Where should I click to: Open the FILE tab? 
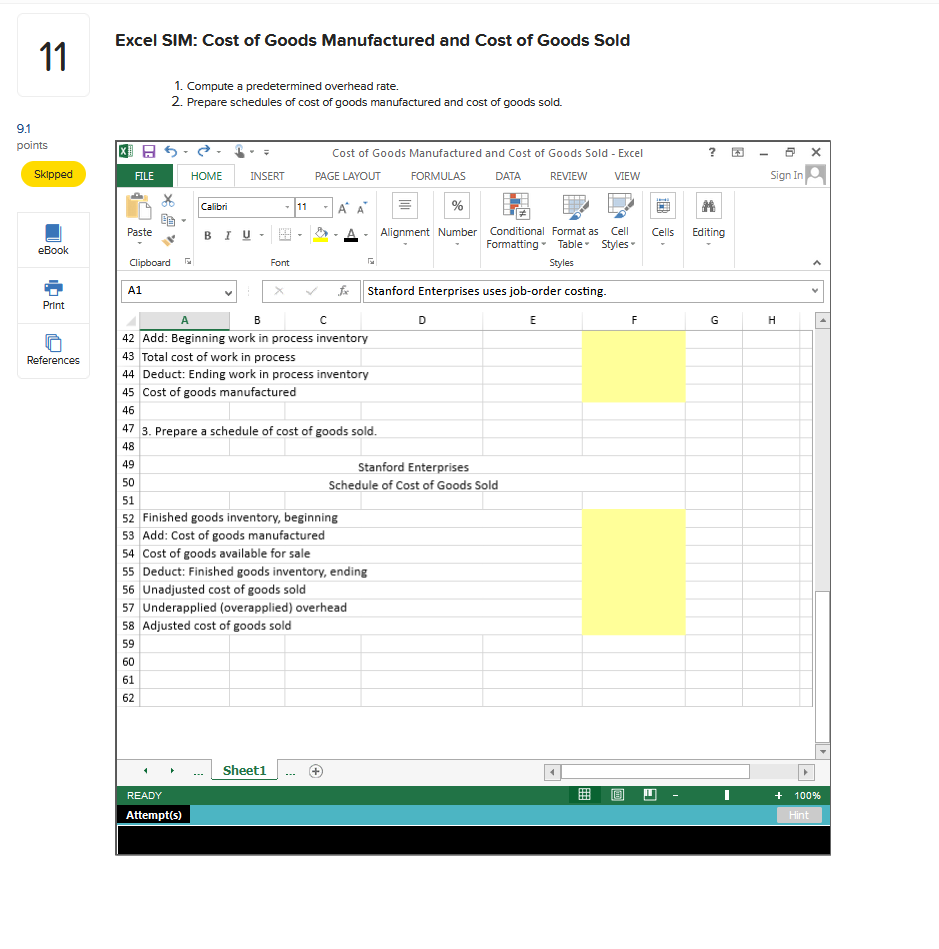pos(144,176)
